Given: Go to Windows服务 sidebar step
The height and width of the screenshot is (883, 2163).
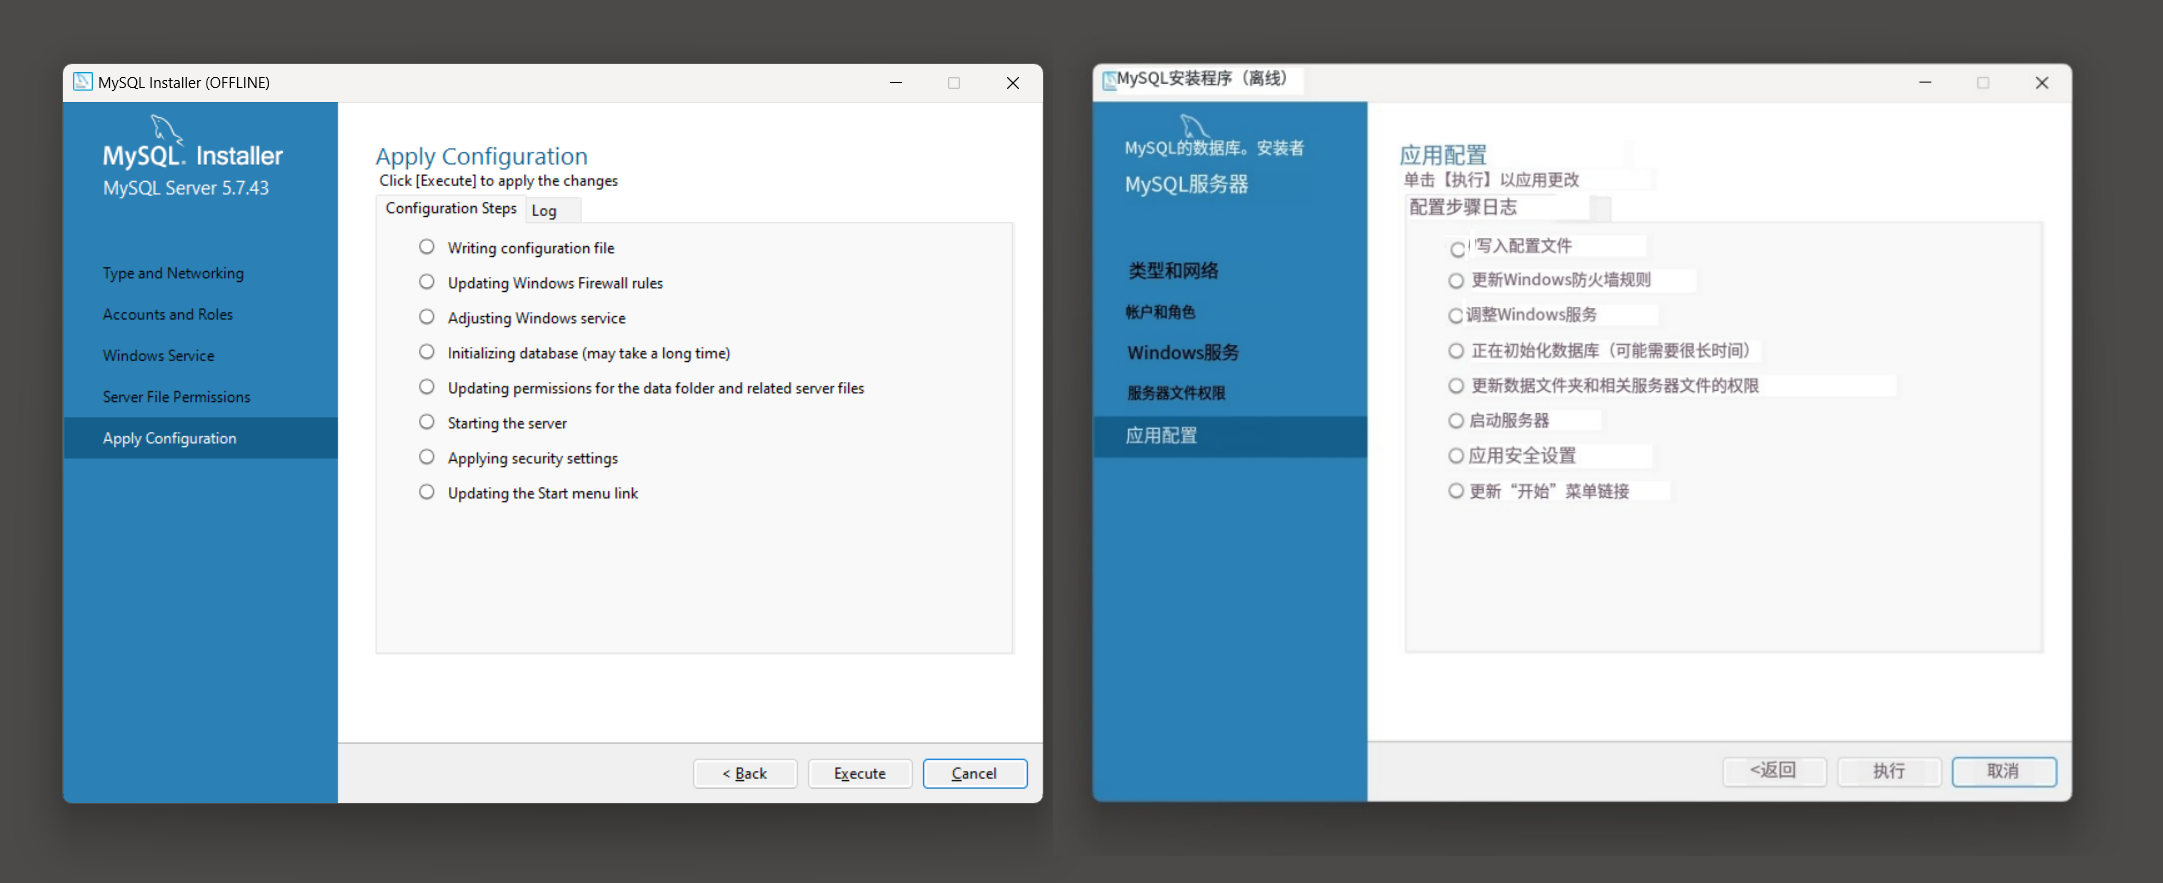Looking at the screenshot, I should tap(1183, 352).
